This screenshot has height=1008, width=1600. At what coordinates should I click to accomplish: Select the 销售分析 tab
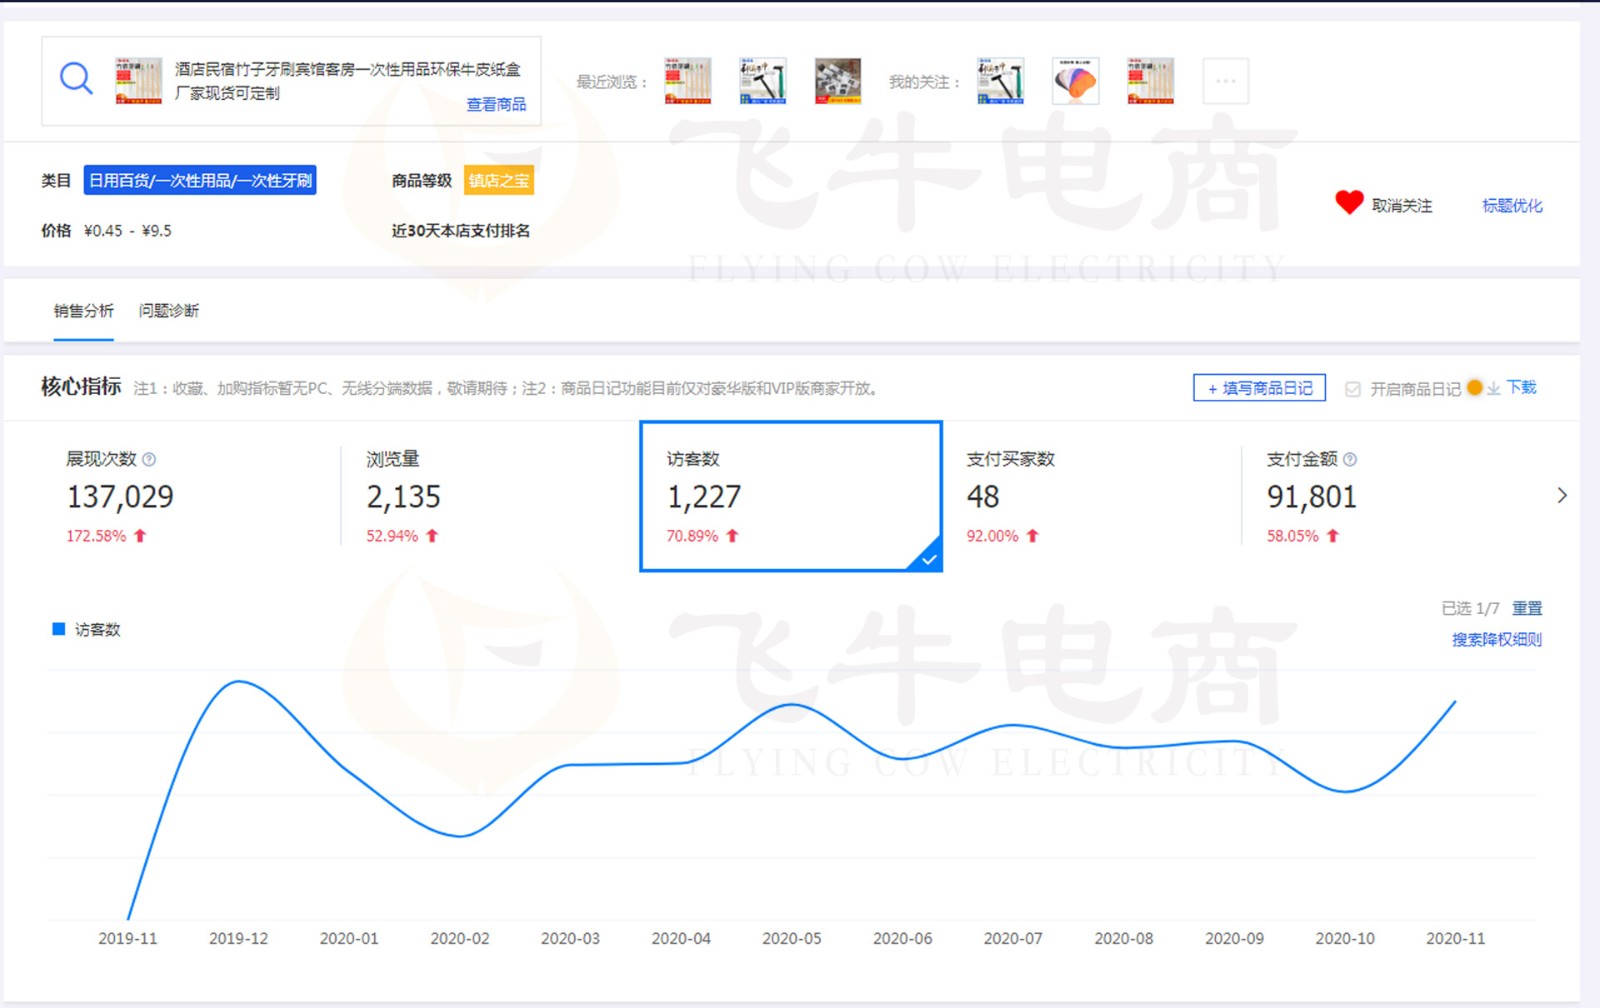click(84, 311)
